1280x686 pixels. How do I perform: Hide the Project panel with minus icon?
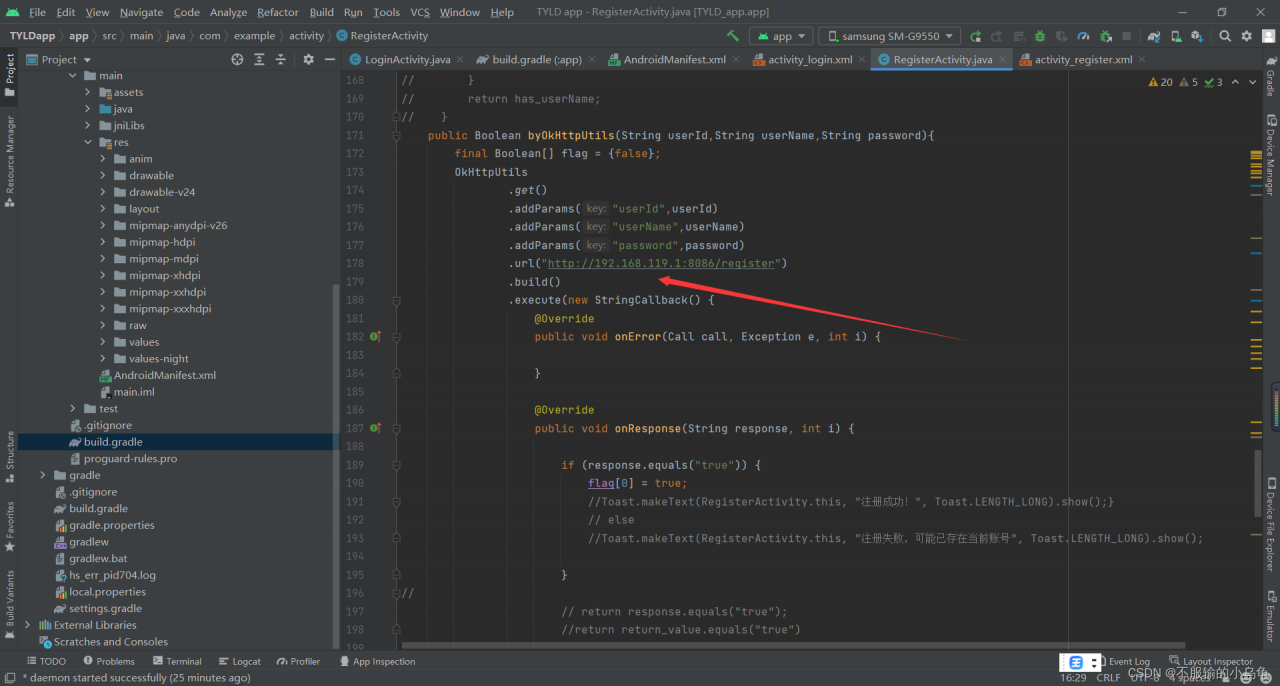click(330, 60)
